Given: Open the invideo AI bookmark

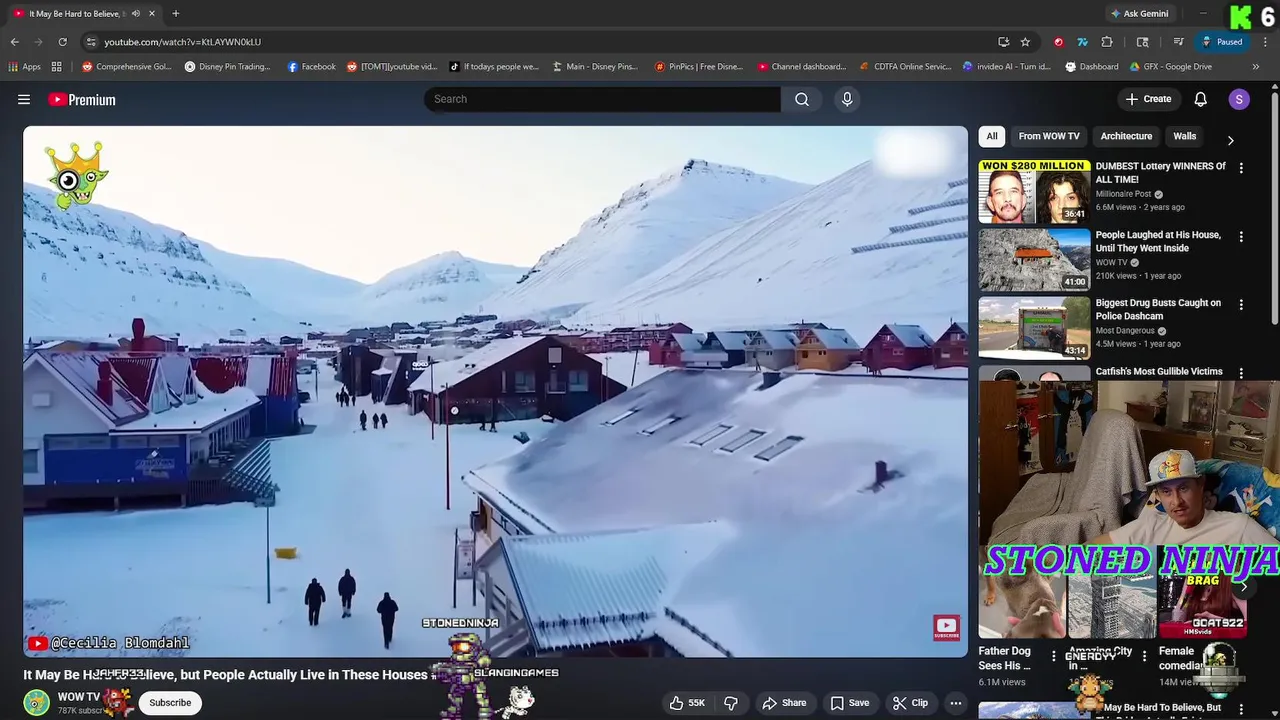Looking at the screenshot, I should [1006, 67].
